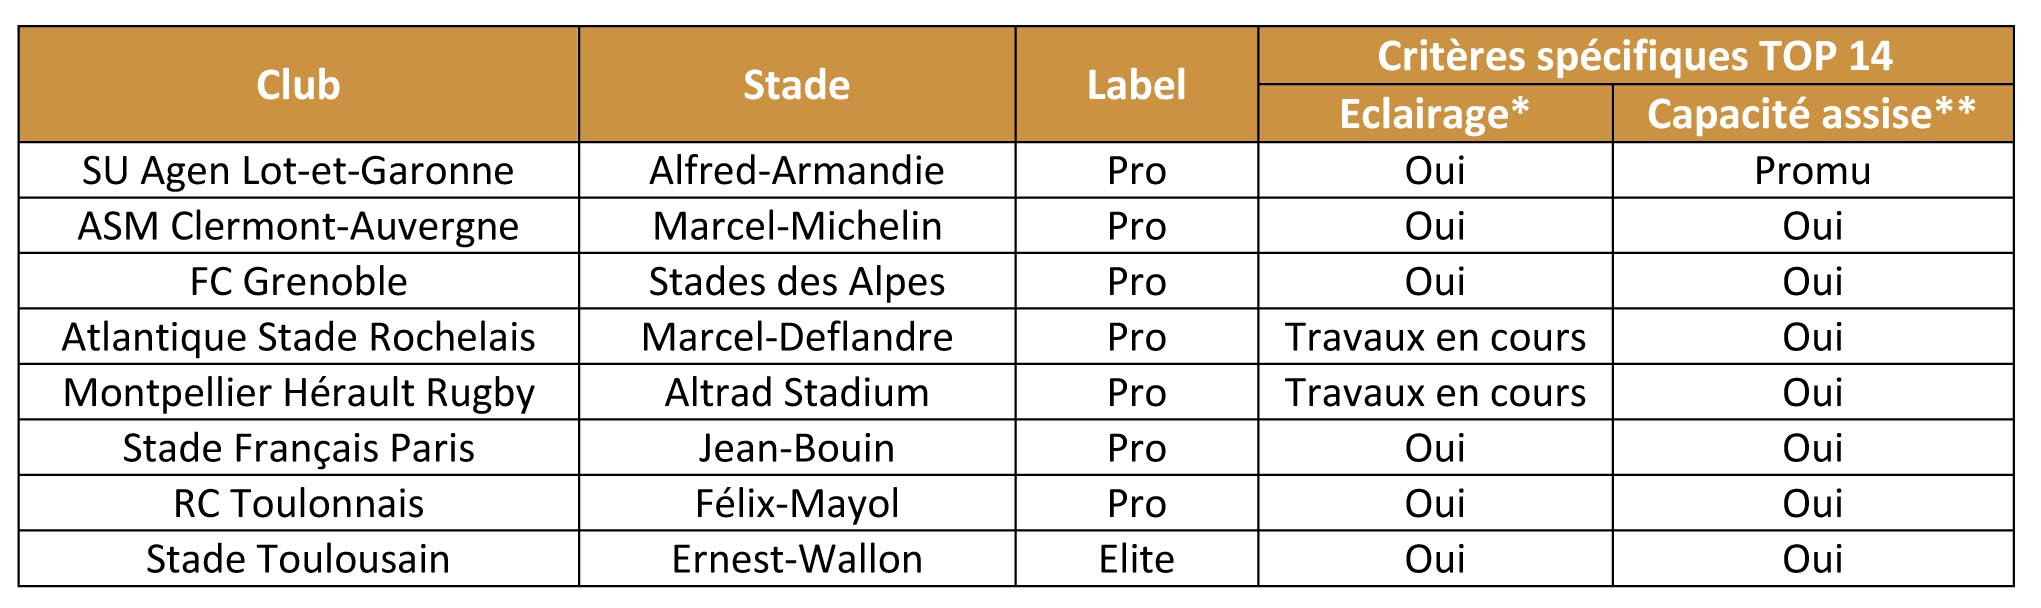Click the Promu capacity cell

coord(1811,171)
